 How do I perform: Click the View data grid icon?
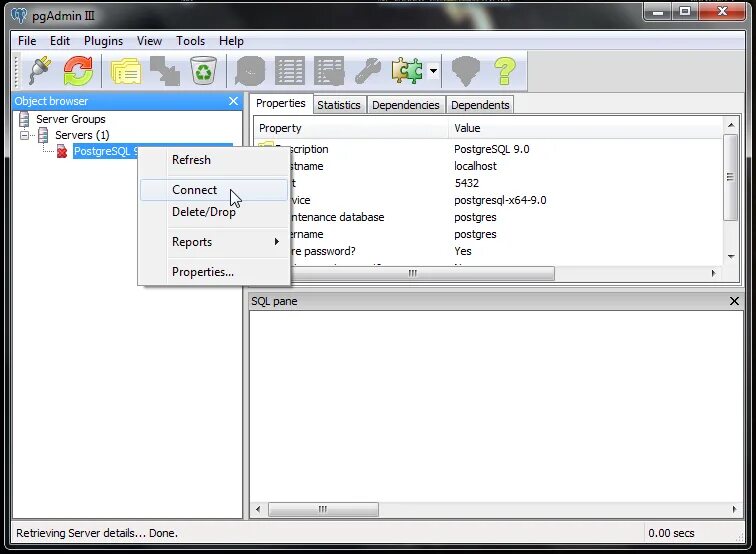click(290, 71)
